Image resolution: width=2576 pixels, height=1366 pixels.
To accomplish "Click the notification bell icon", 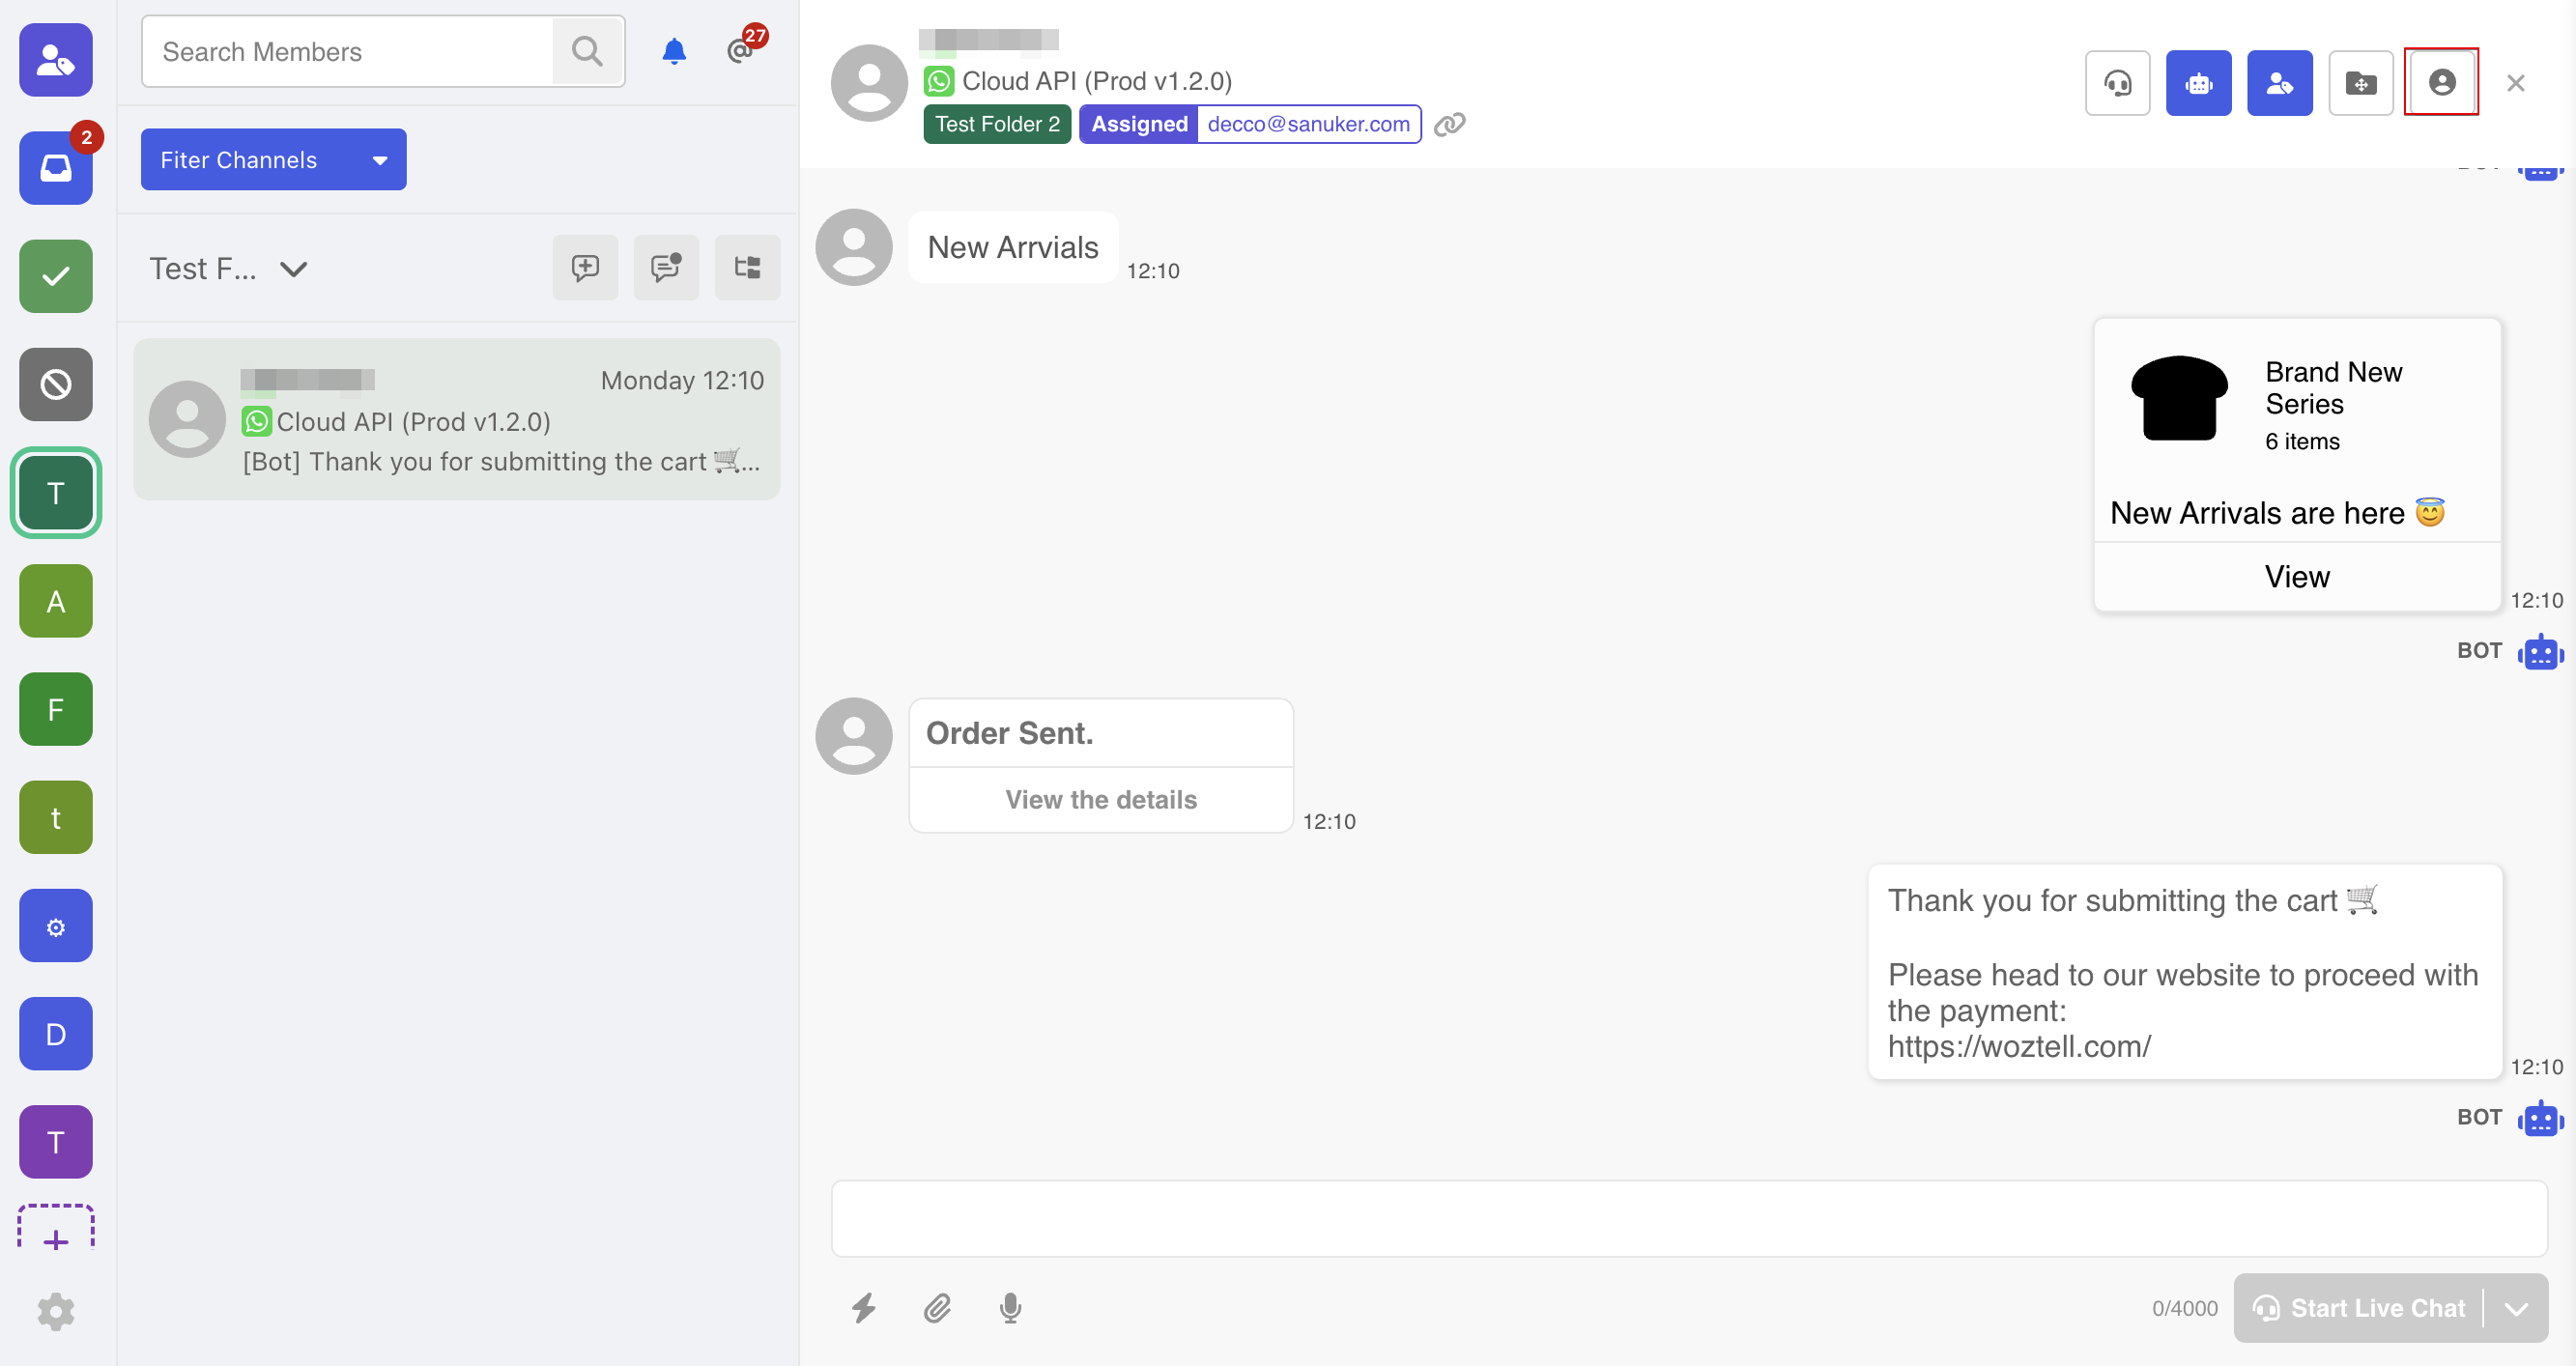I will tap(674, 51).
